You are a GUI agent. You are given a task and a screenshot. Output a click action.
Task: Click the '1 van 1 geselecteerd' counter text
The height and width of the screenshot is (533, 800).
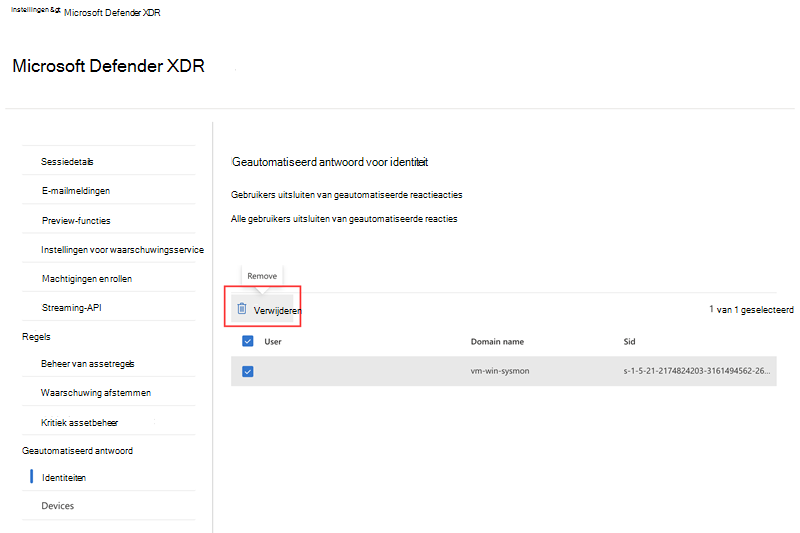point(751,310)
